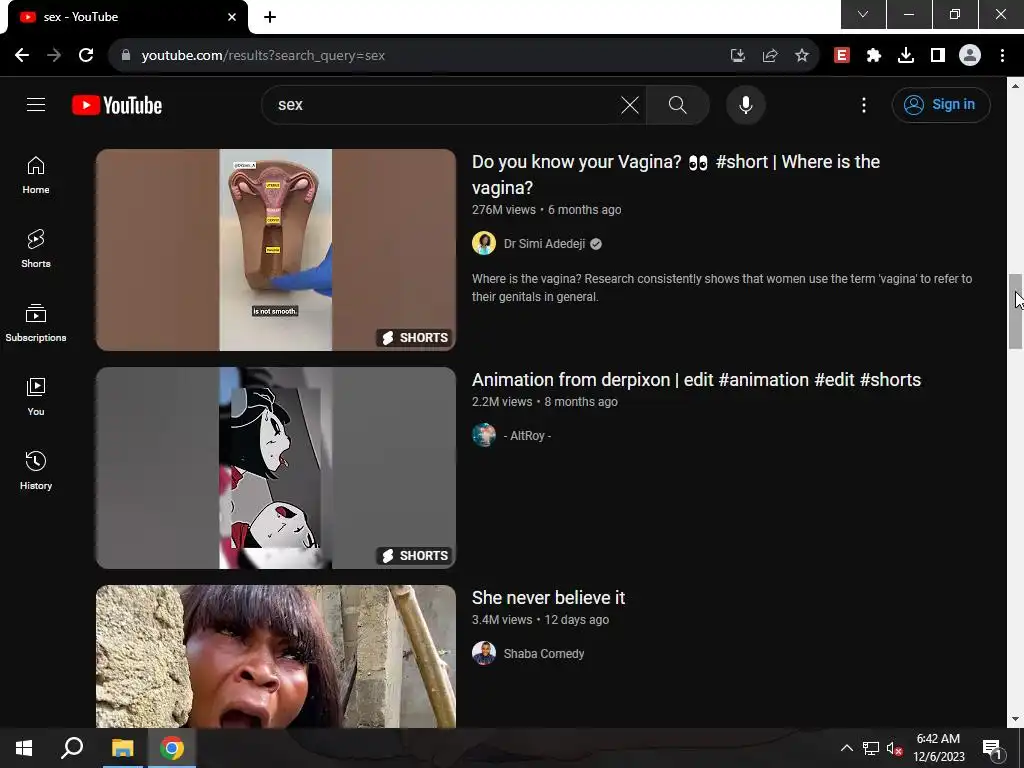This screenshot has width=1024, height=768.
Task: Expand the tab search chevron
Action: pos(863,14)
